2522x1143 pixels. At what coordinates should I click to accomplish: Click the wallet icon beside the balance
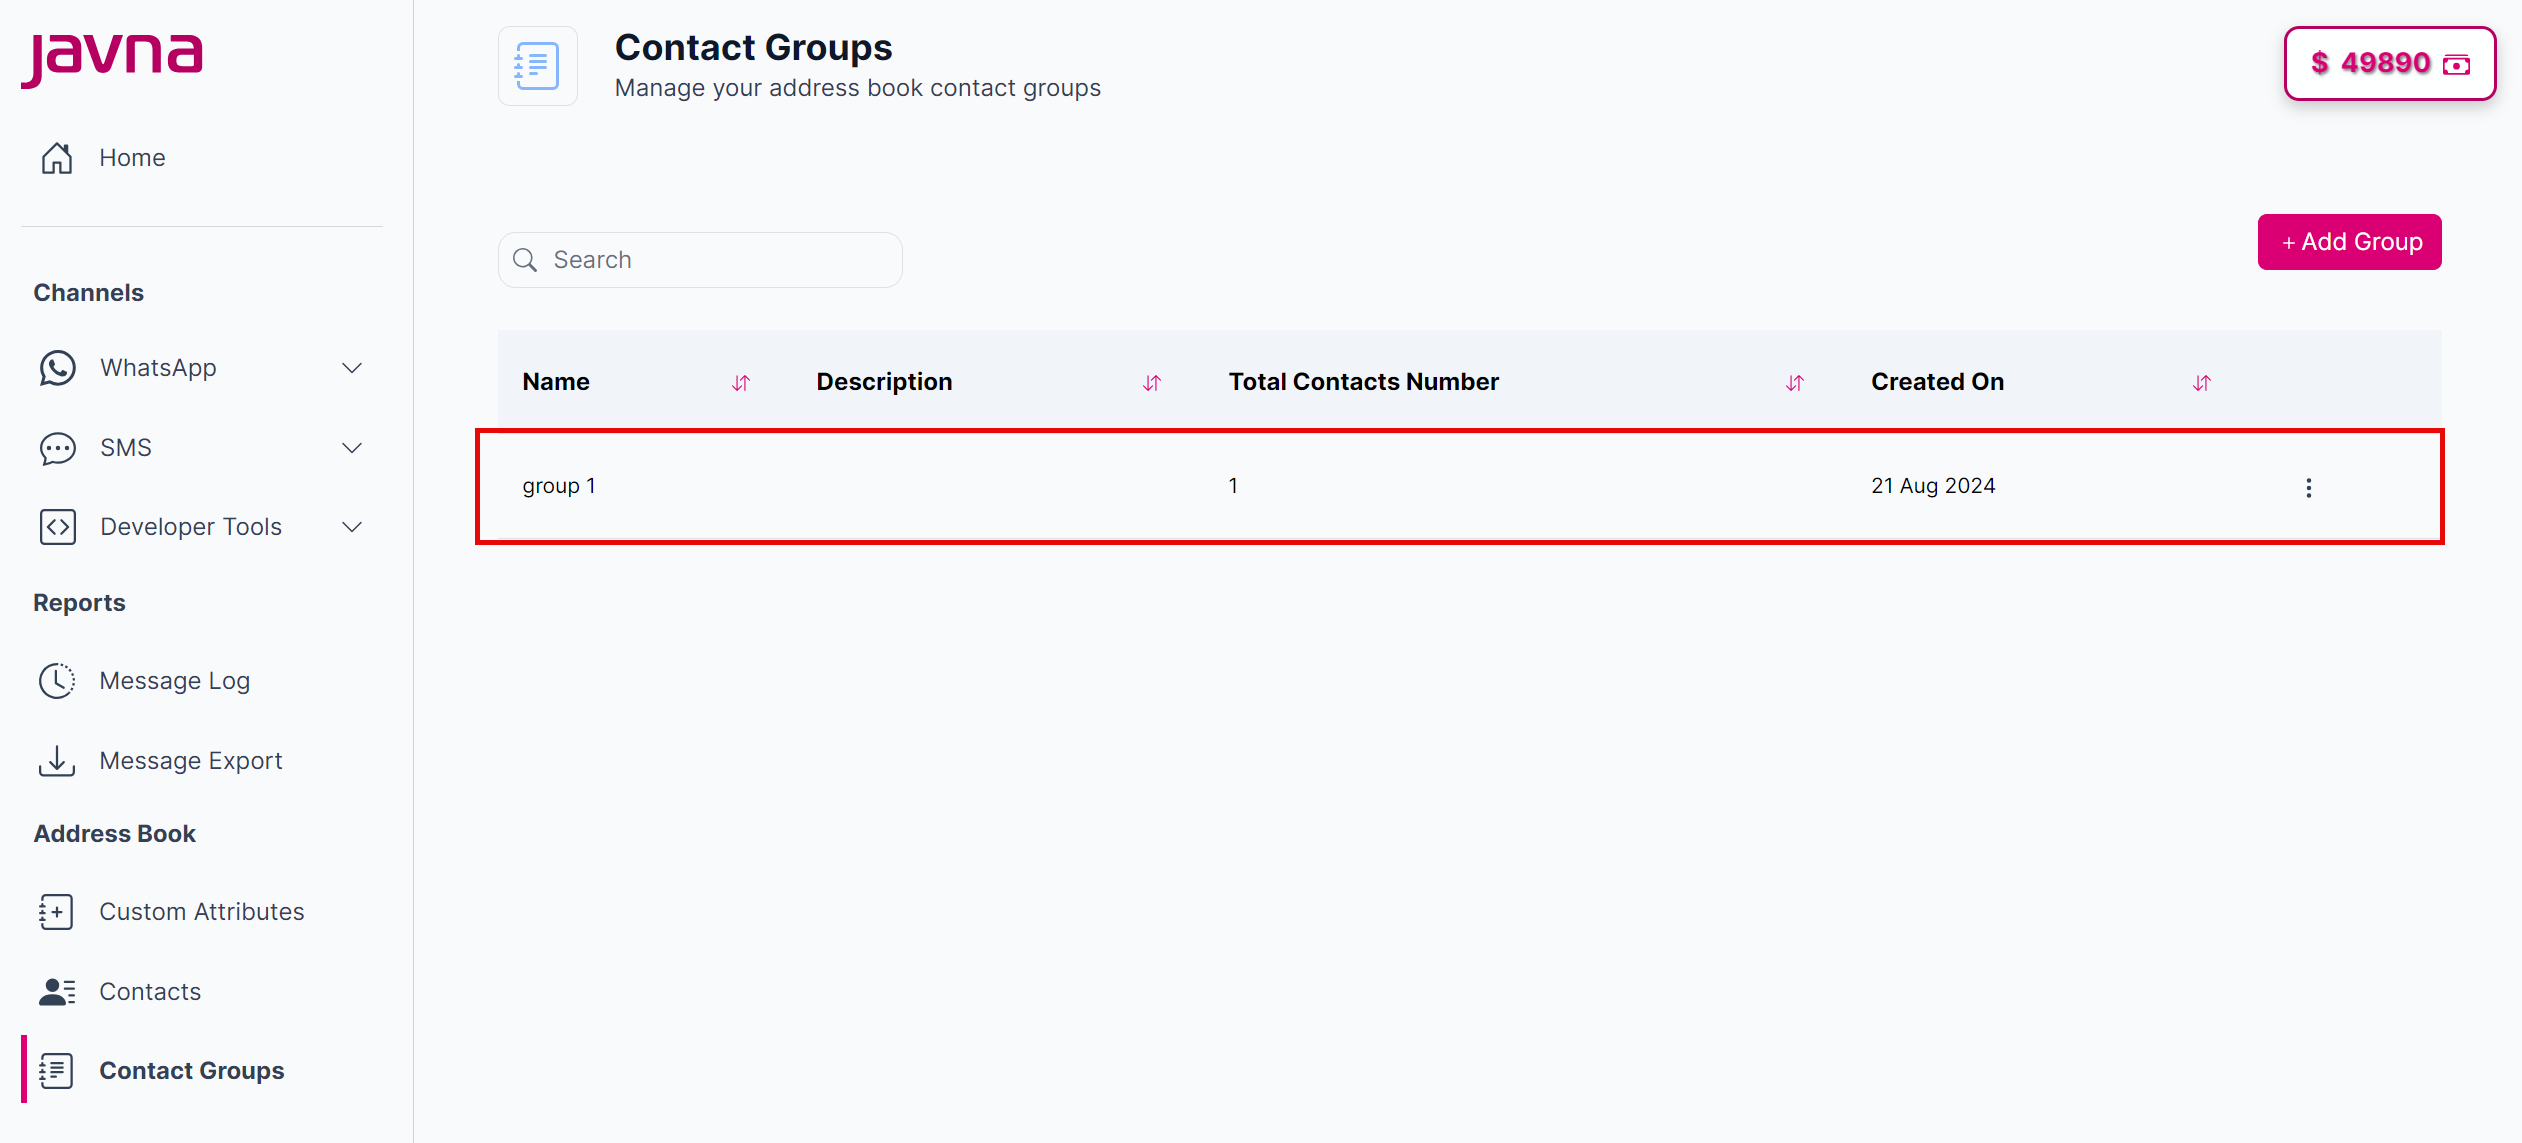tap(2458, 64)
